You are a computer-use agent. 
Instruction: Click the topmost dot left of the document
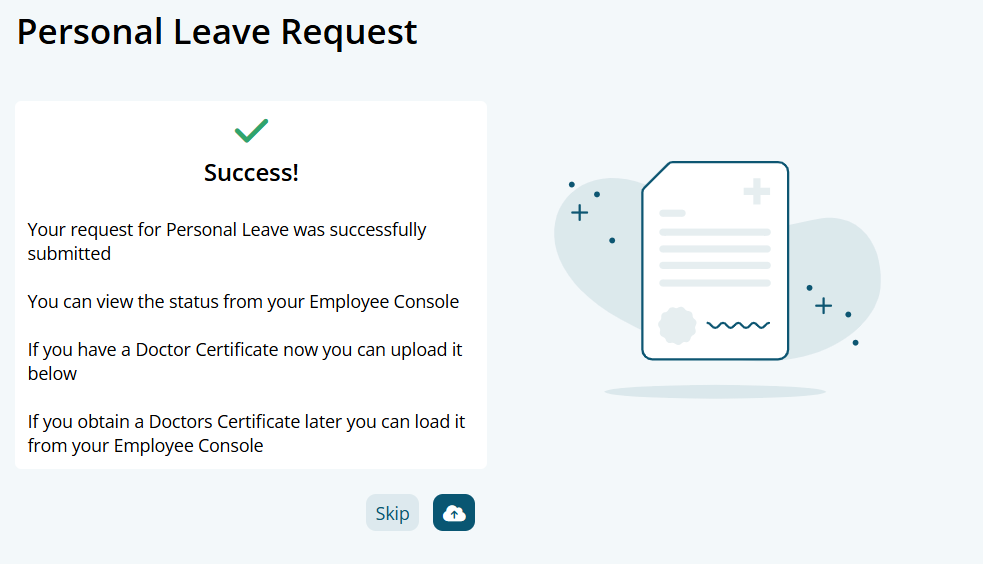572,184
